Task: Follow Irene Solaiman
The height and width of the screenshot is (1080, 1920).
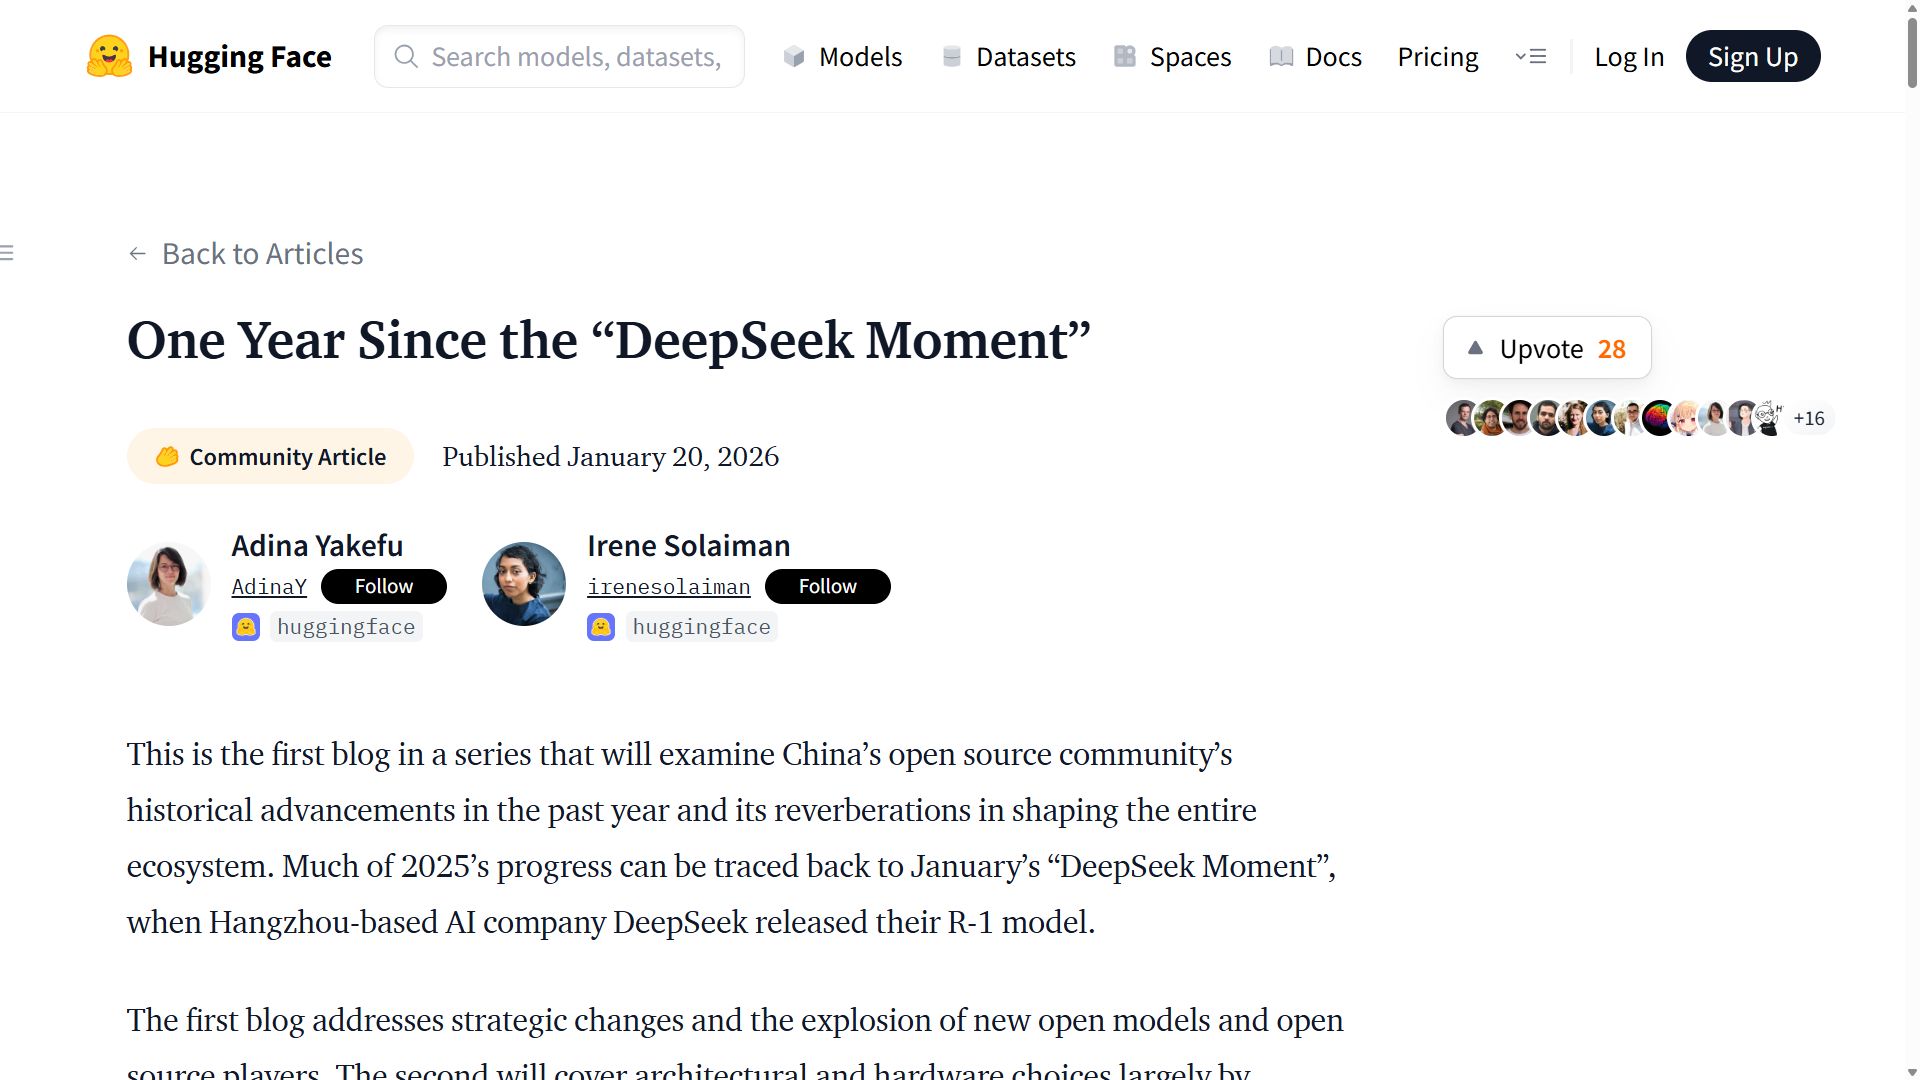Action: click(827, 586)
